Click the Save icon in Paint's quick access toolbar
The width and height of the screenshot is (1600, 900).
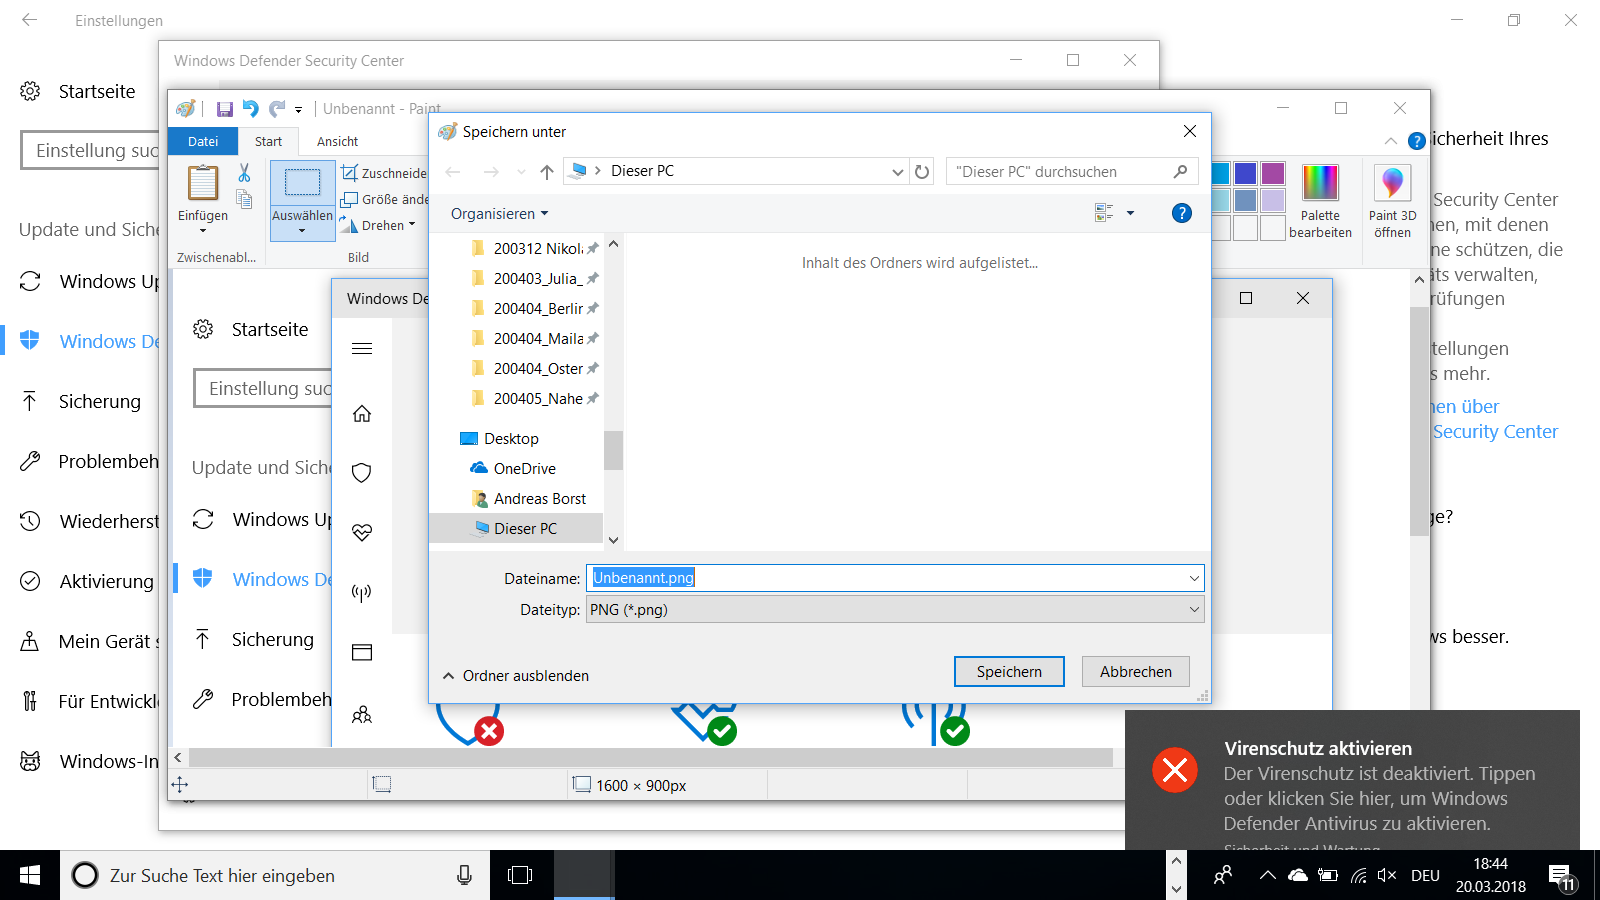(x=225, y=109)
